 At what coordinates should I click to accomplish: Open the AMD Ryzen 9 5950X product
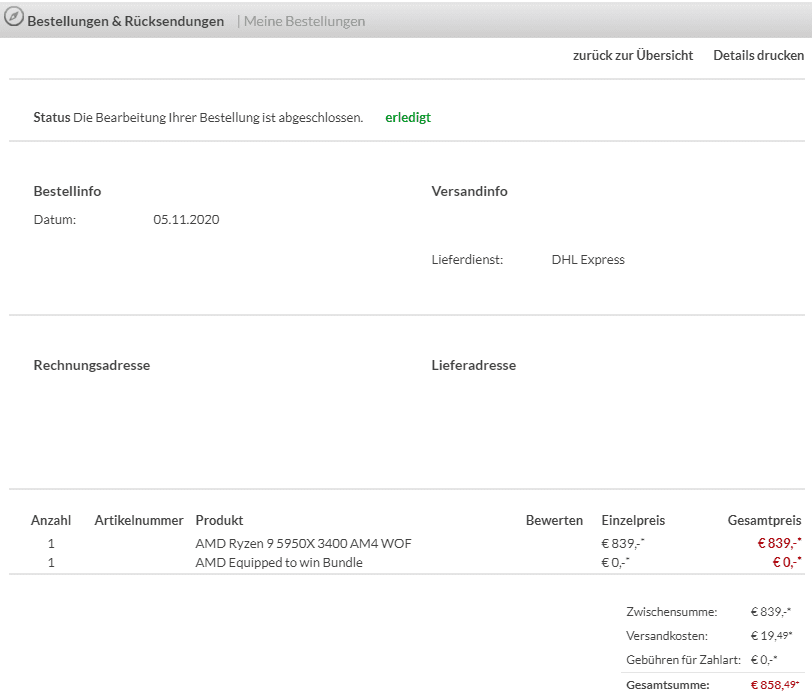tap(303, 544)
